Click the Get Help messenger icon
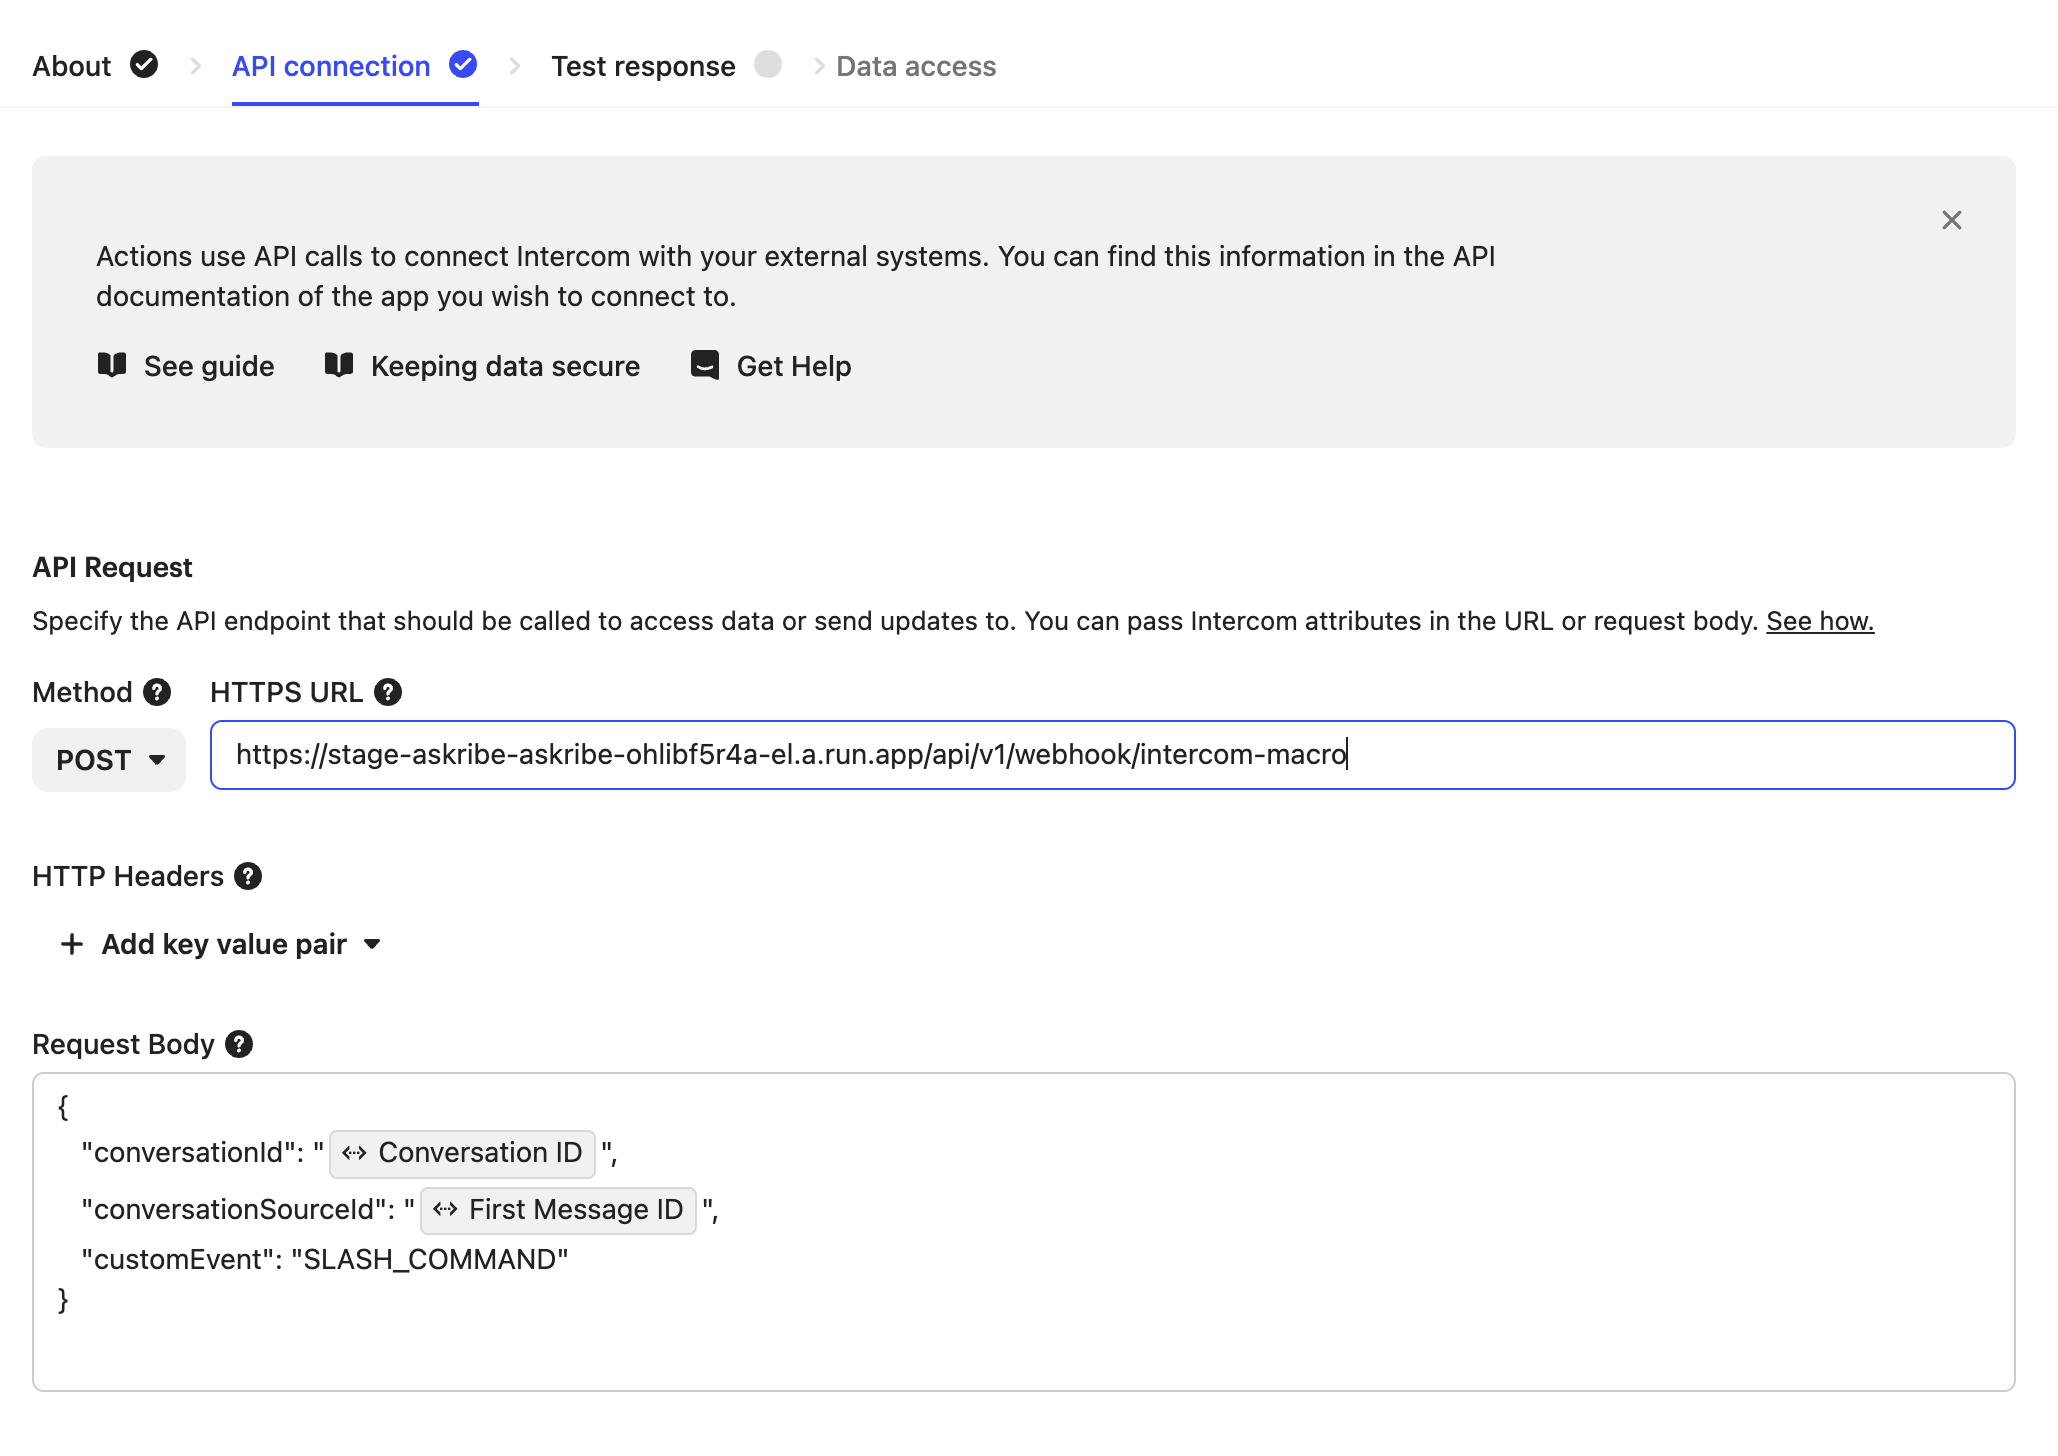 click(x=705, y=365)
